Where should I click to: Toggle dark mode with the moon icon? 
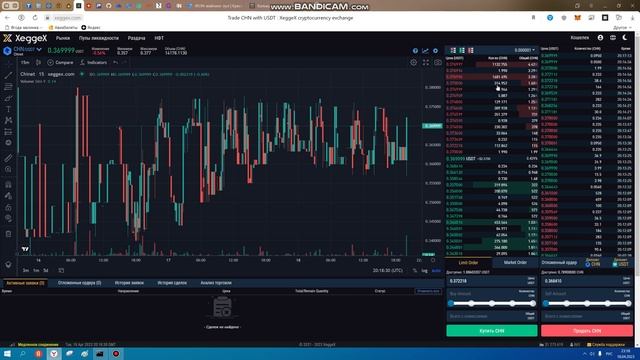625,38
